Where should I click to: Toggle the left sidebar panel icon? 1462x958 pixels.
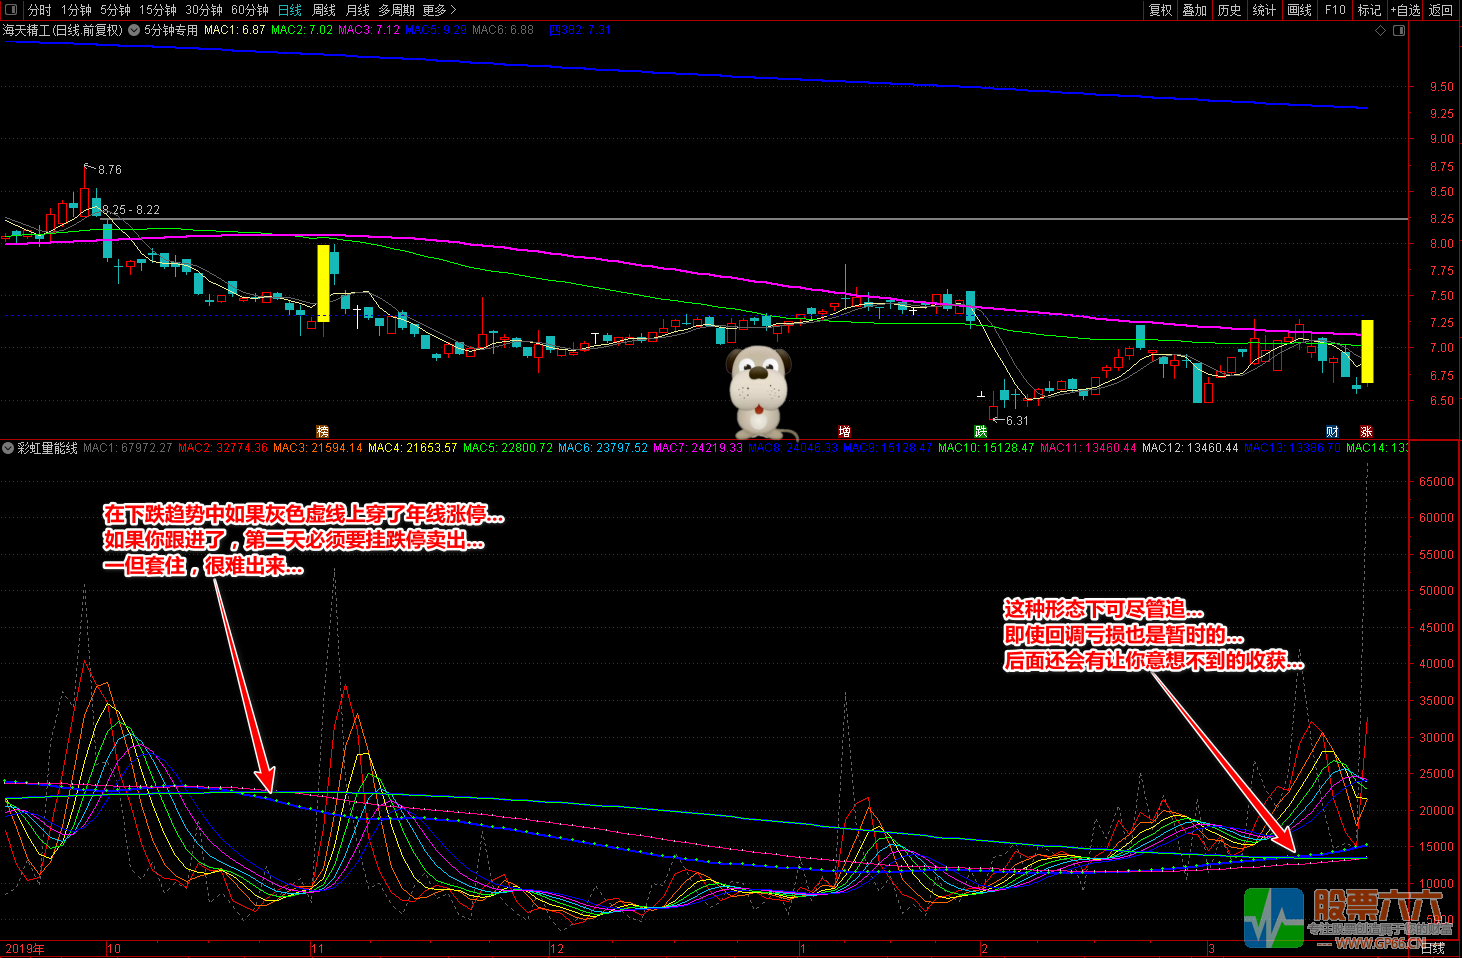point(11,10)
